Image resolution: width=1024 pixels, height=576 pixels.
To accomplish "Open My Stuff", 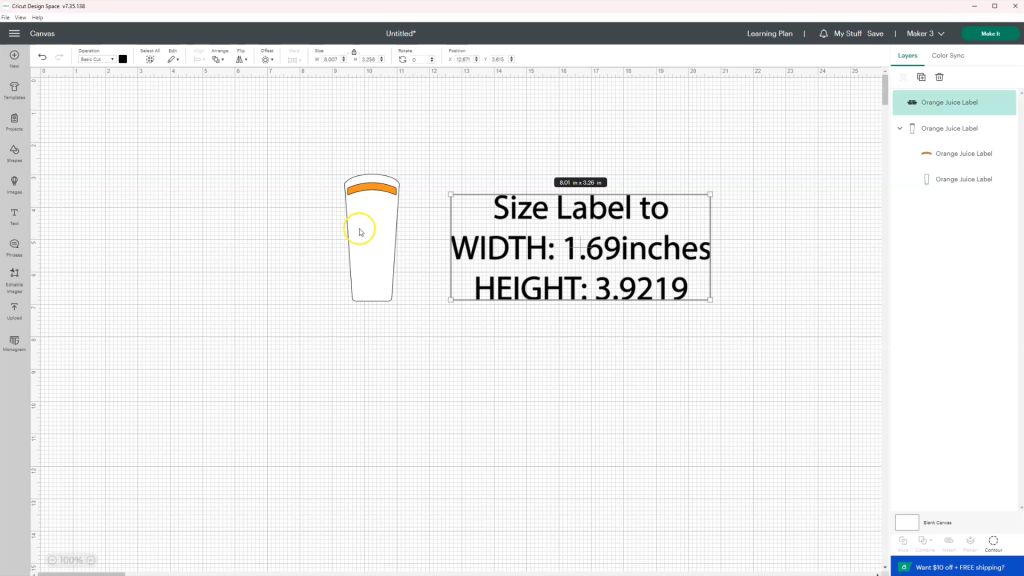I will 848,33.
